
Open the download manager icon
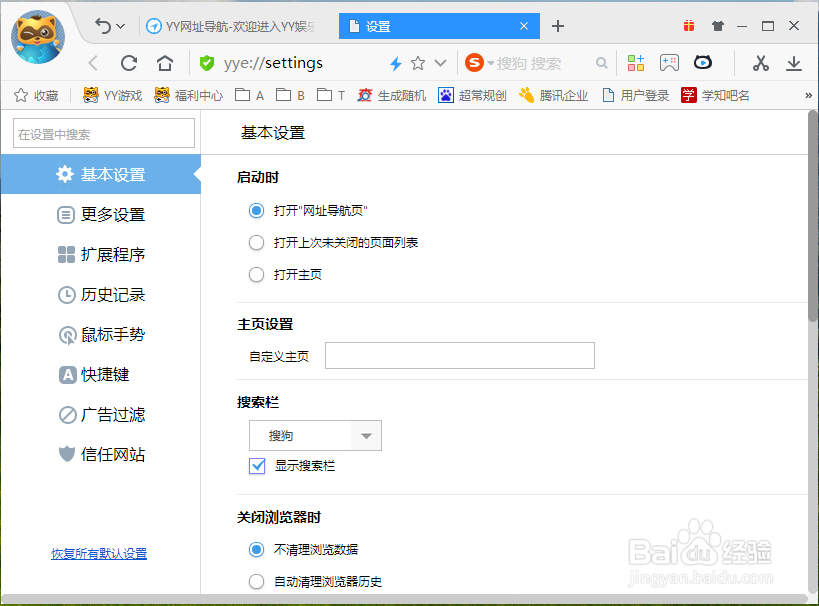coord(794,62)
